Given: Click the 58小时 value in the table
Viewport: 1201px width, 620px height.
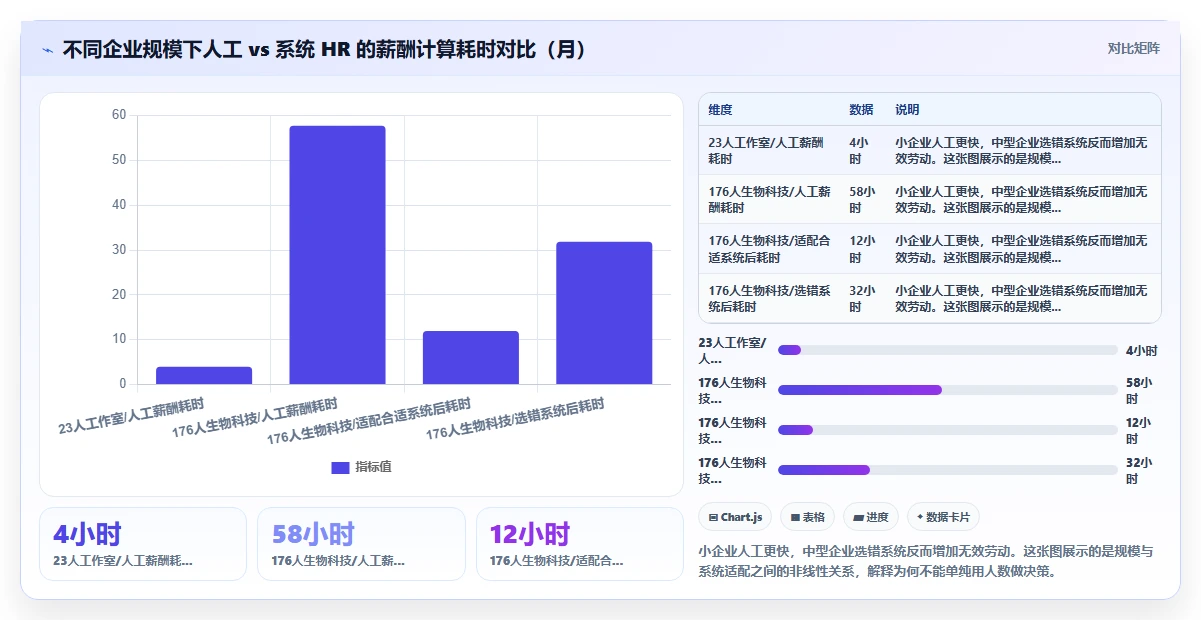Looking at the screenshot, I should pyautogui.click(x=863, y=199).
